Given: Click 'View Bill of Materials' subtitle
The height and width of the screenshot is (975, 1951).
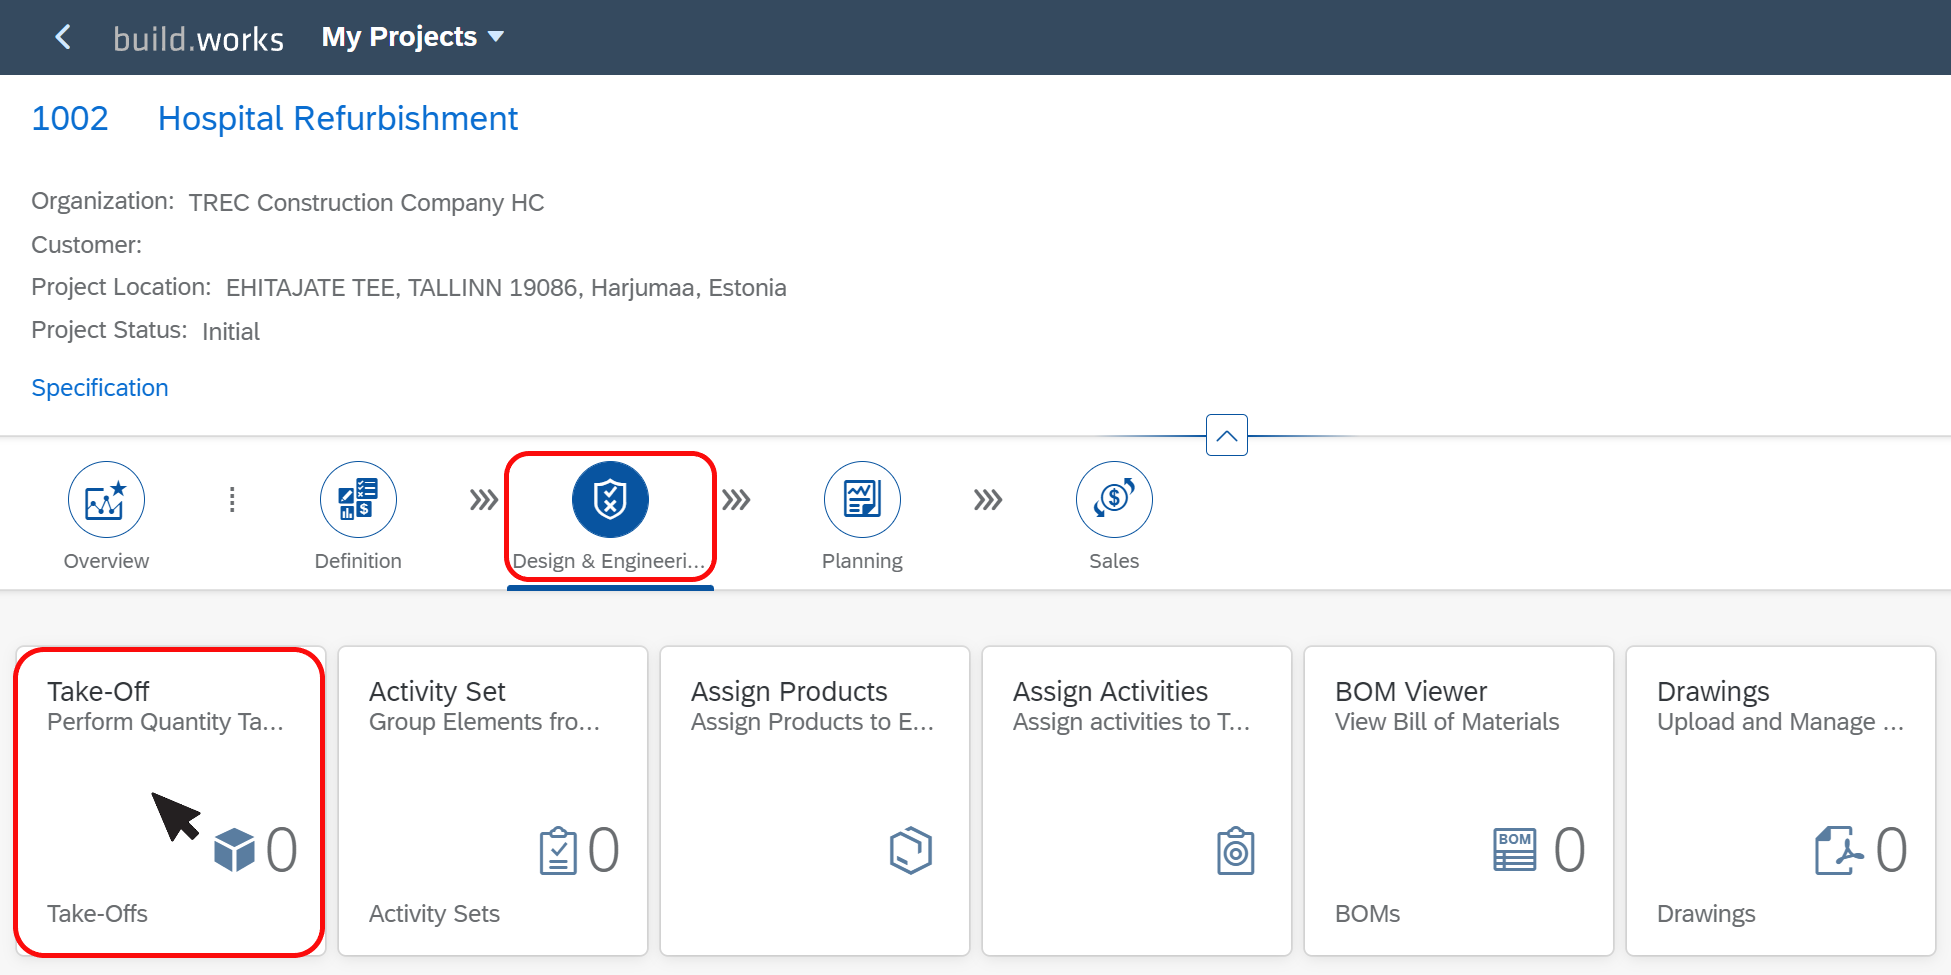Looking at the screenshot, I should [x=1447, y=722].
